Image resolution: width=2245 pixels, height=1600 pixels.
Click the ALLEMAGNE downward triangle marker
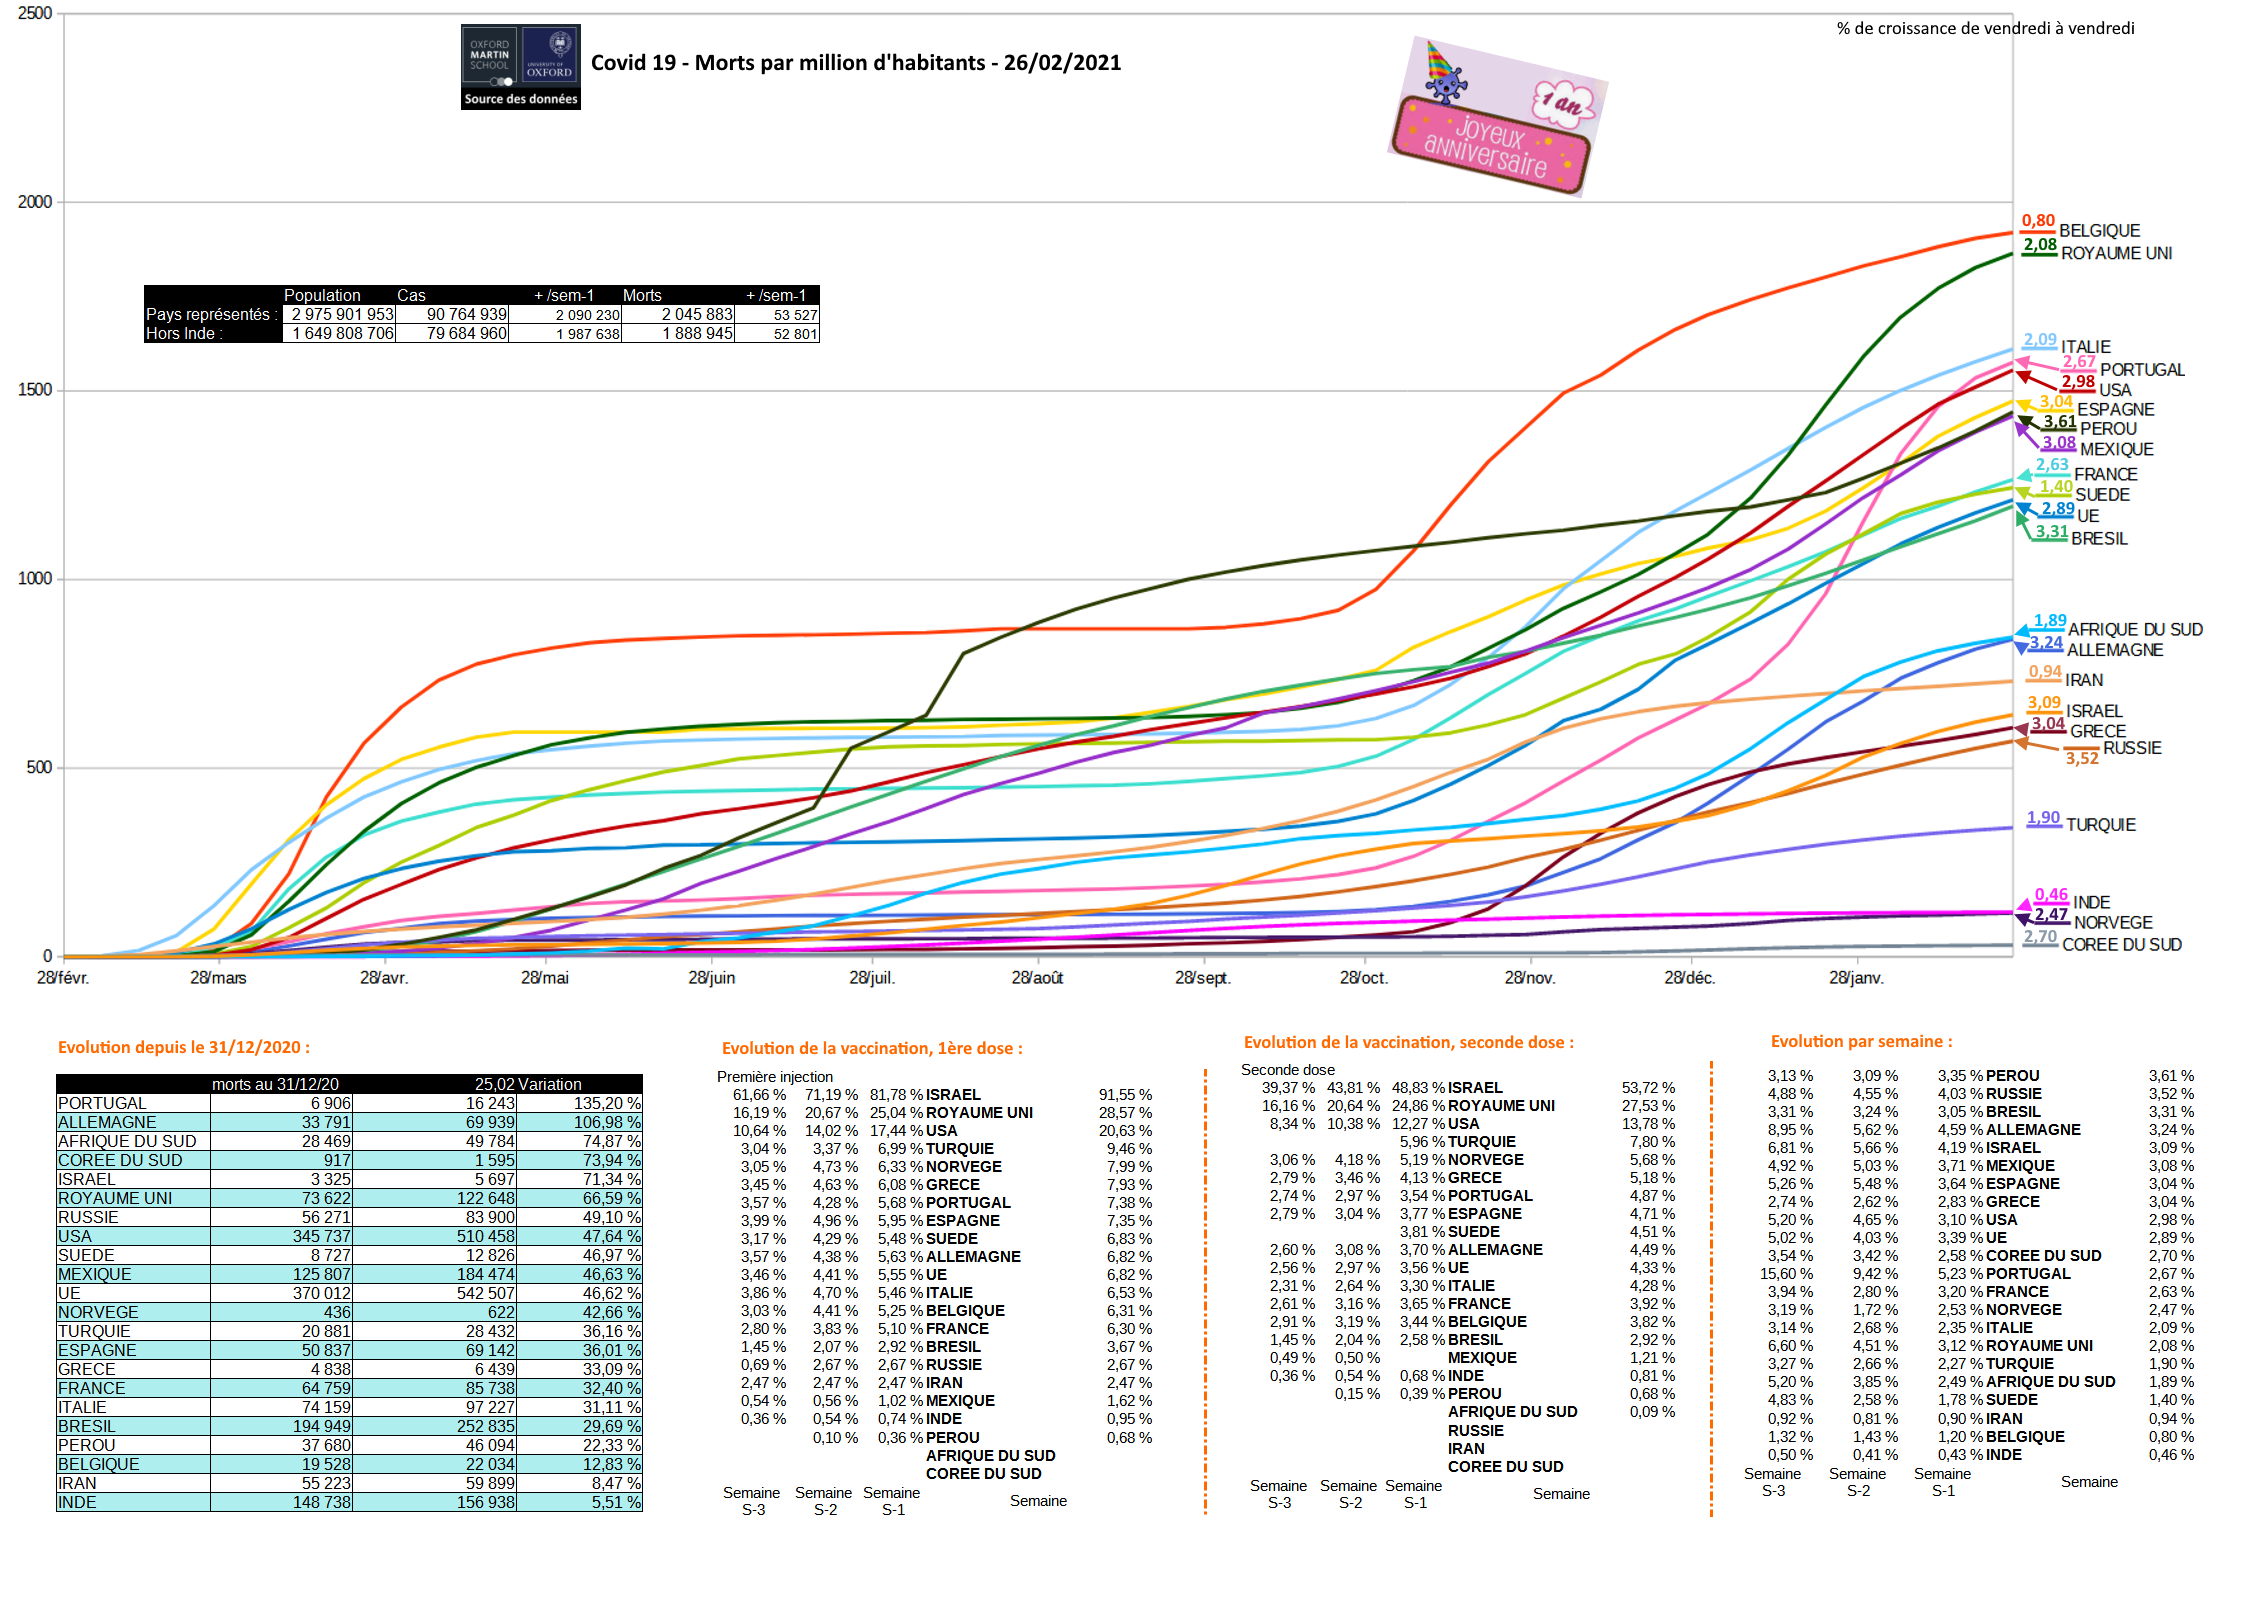(x=2022, y=649)
